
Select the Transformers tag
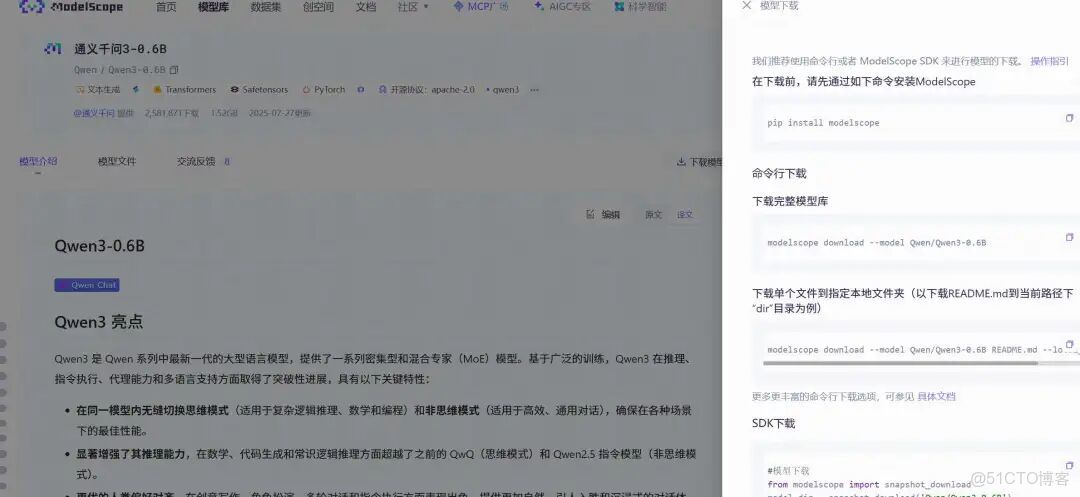185,89
